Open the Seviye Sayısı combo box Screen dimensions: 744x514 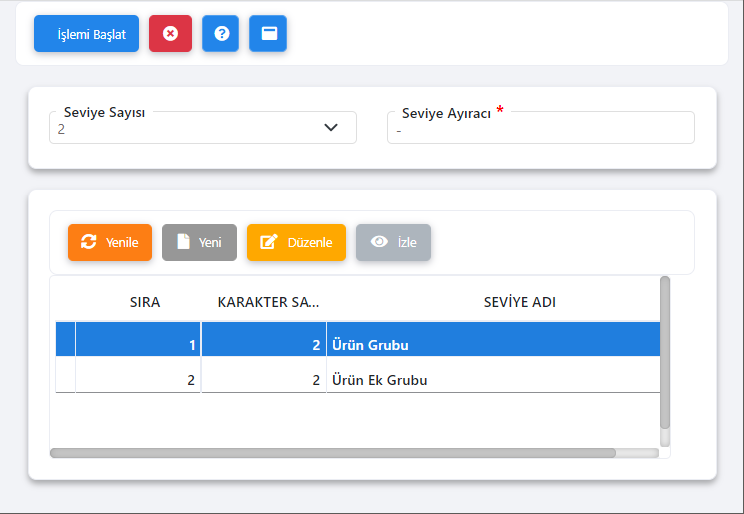coord(203,128)
